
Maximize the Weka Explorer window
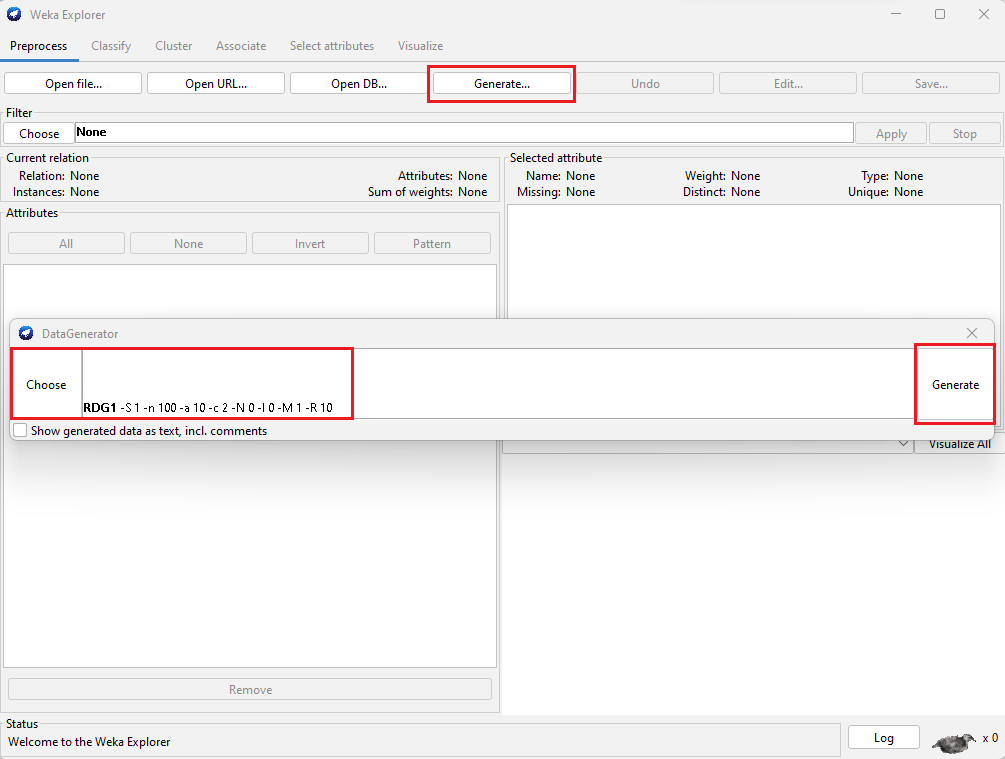point(940,14)
